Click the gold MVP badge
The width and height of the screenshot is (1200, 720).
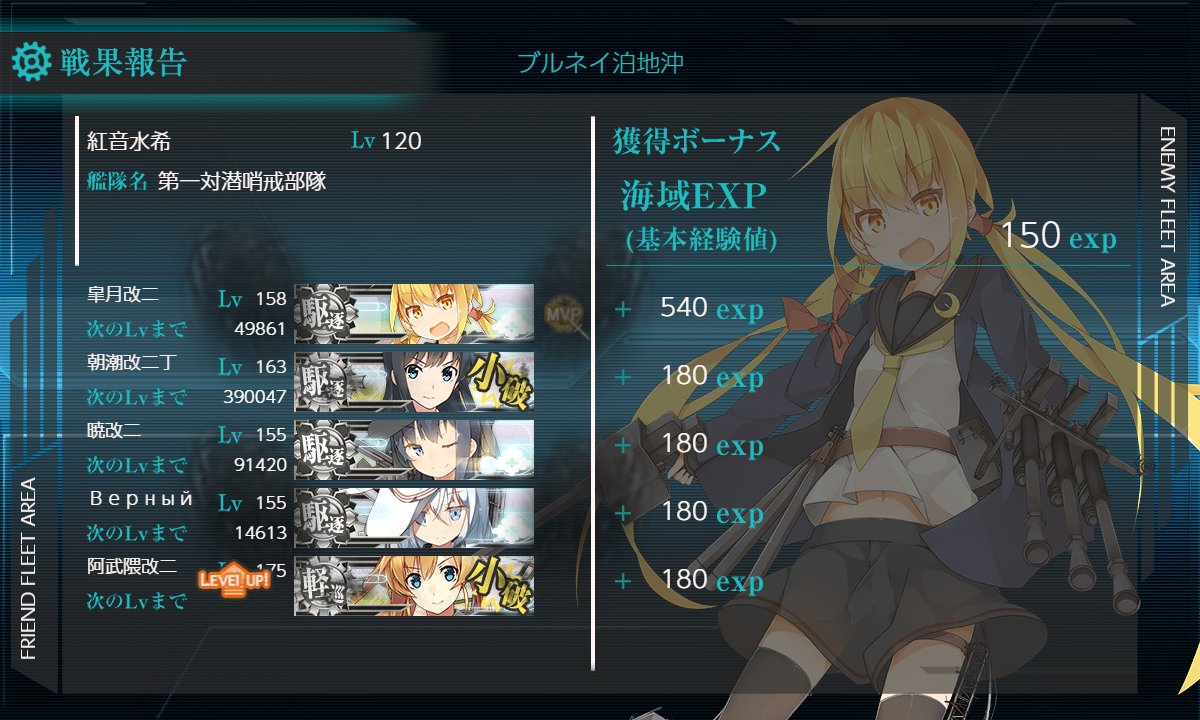tap(561, 314)
